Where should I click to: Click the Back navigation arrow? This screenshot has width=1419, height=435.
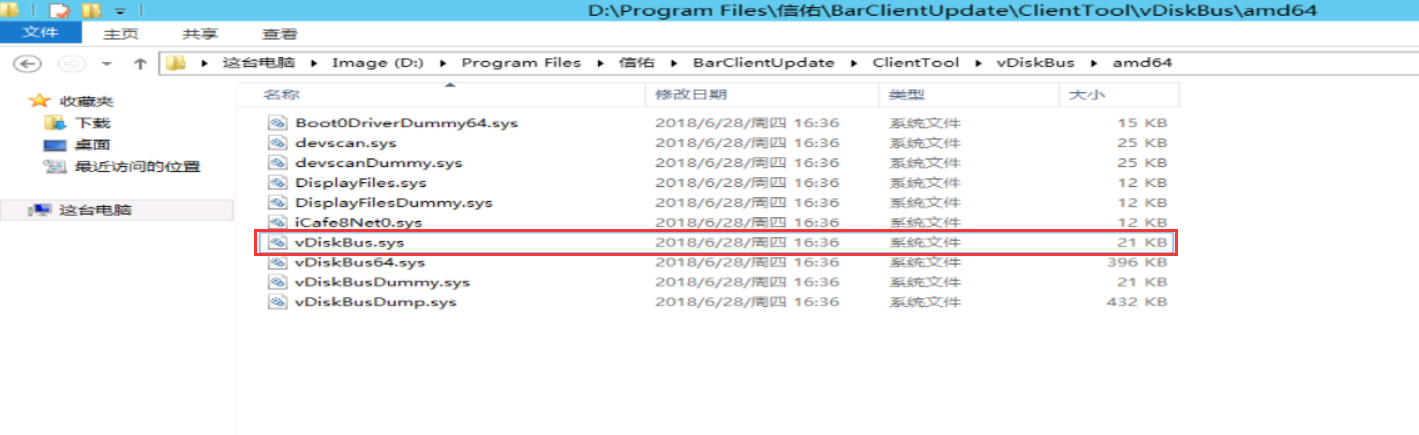pos(29,63)
